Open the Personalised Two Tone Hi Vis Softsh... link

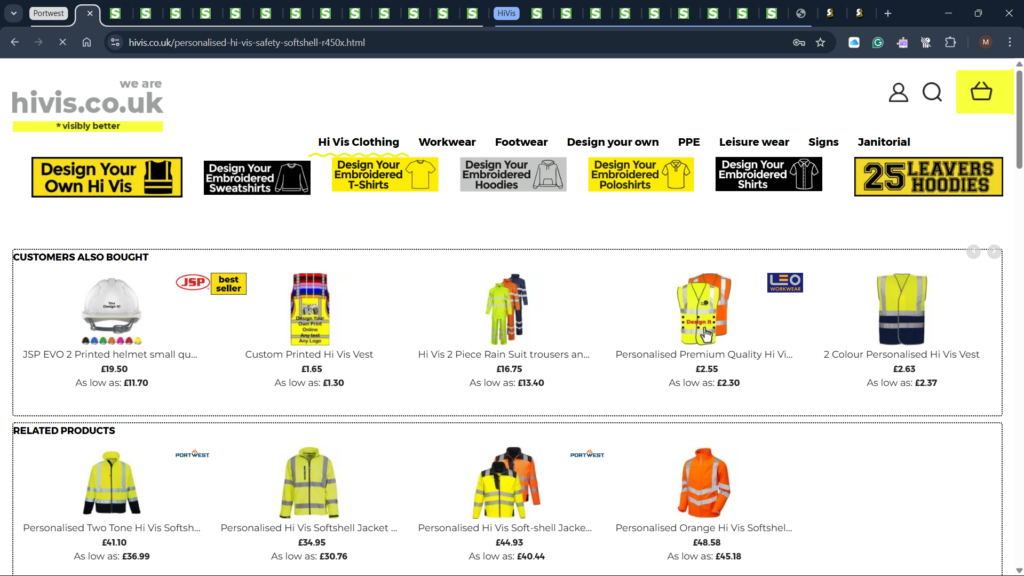[112, 528]
